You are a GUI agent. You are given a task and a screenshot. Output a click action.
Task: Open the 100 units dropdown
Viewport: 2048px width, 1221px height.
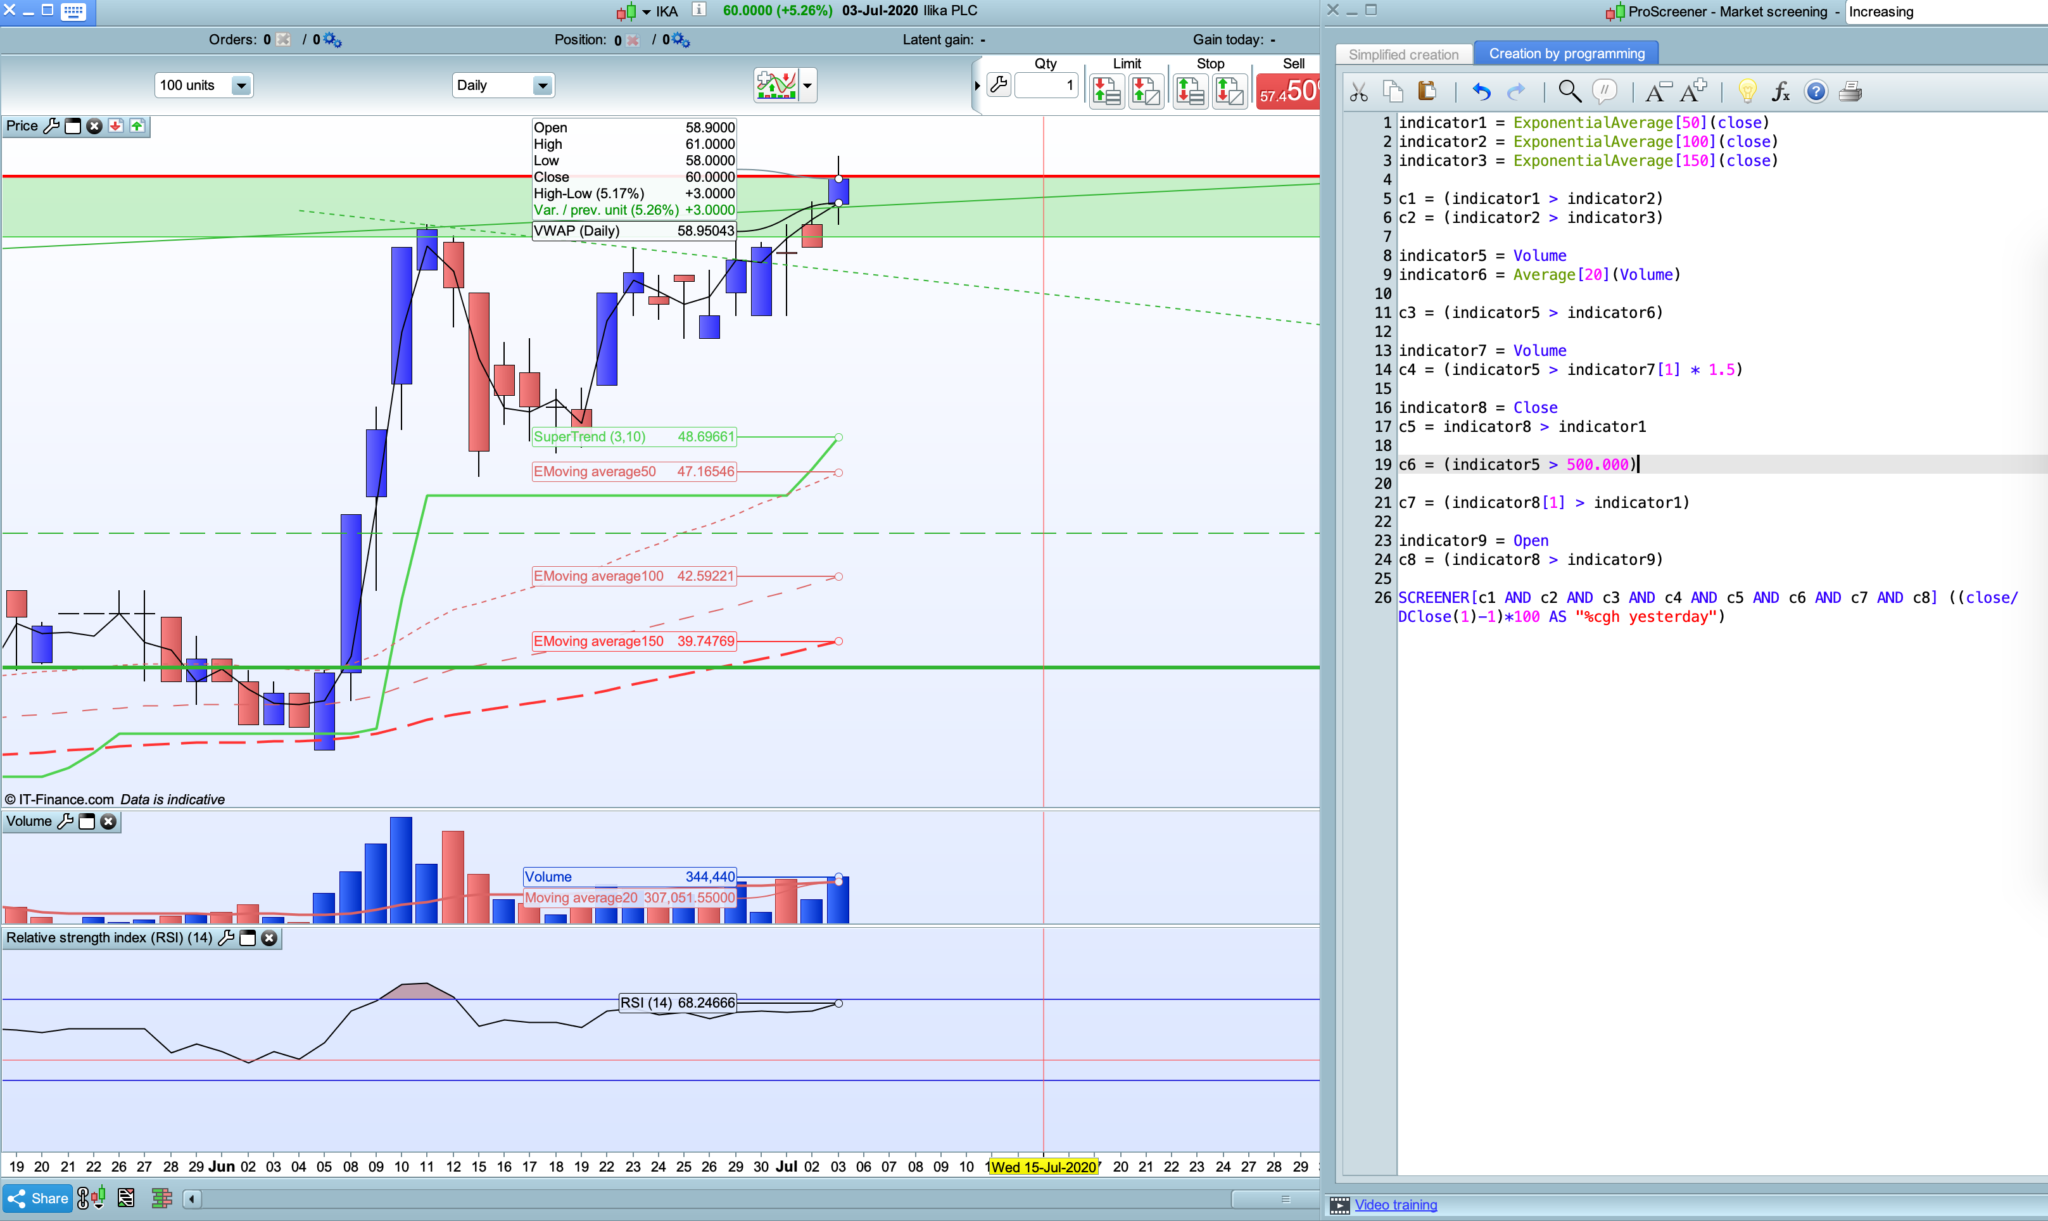tap(241, 86)
